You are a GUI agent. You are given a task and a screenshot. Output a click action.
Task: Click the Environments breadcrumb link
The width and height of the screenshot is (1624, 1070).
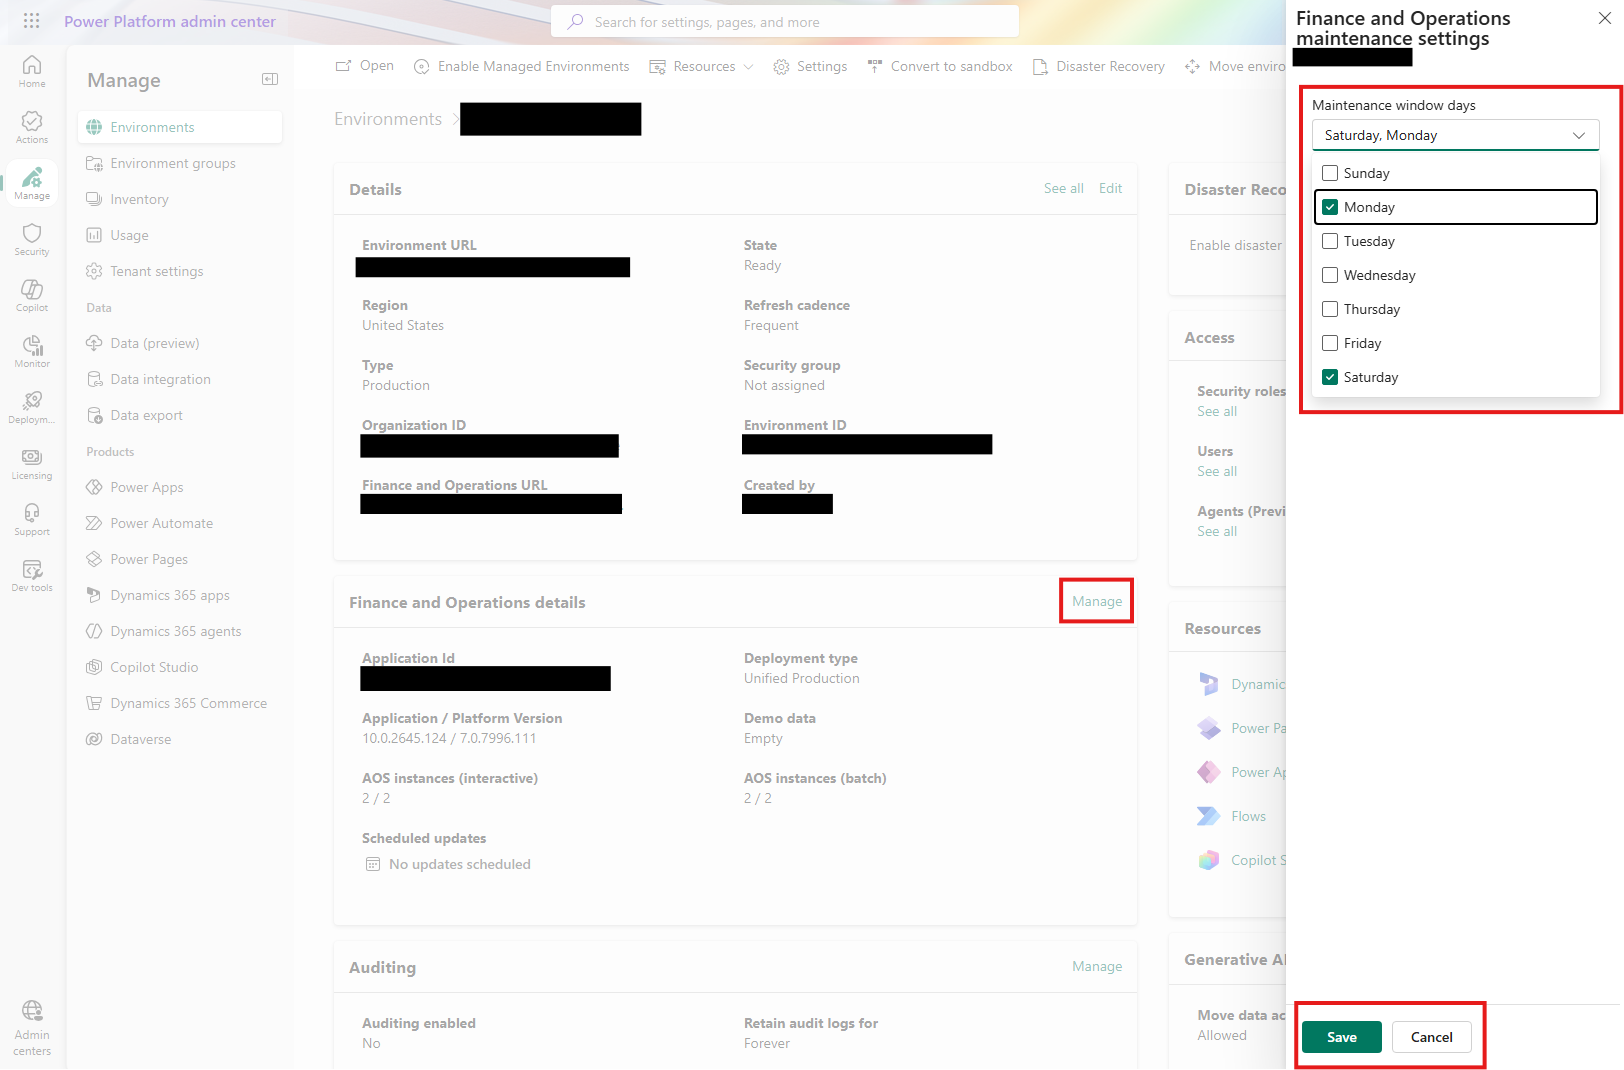(388, 119)
